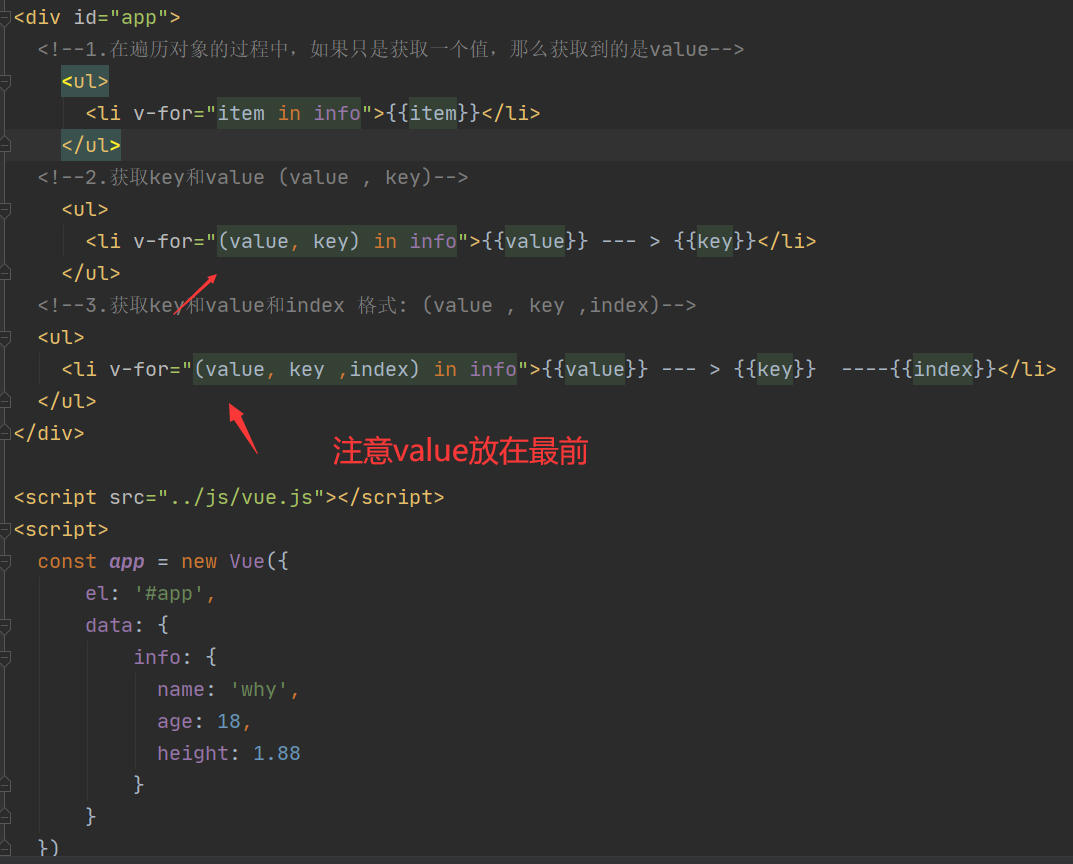
Task: Click the "el" property key
Action: (x=97, y=593)
